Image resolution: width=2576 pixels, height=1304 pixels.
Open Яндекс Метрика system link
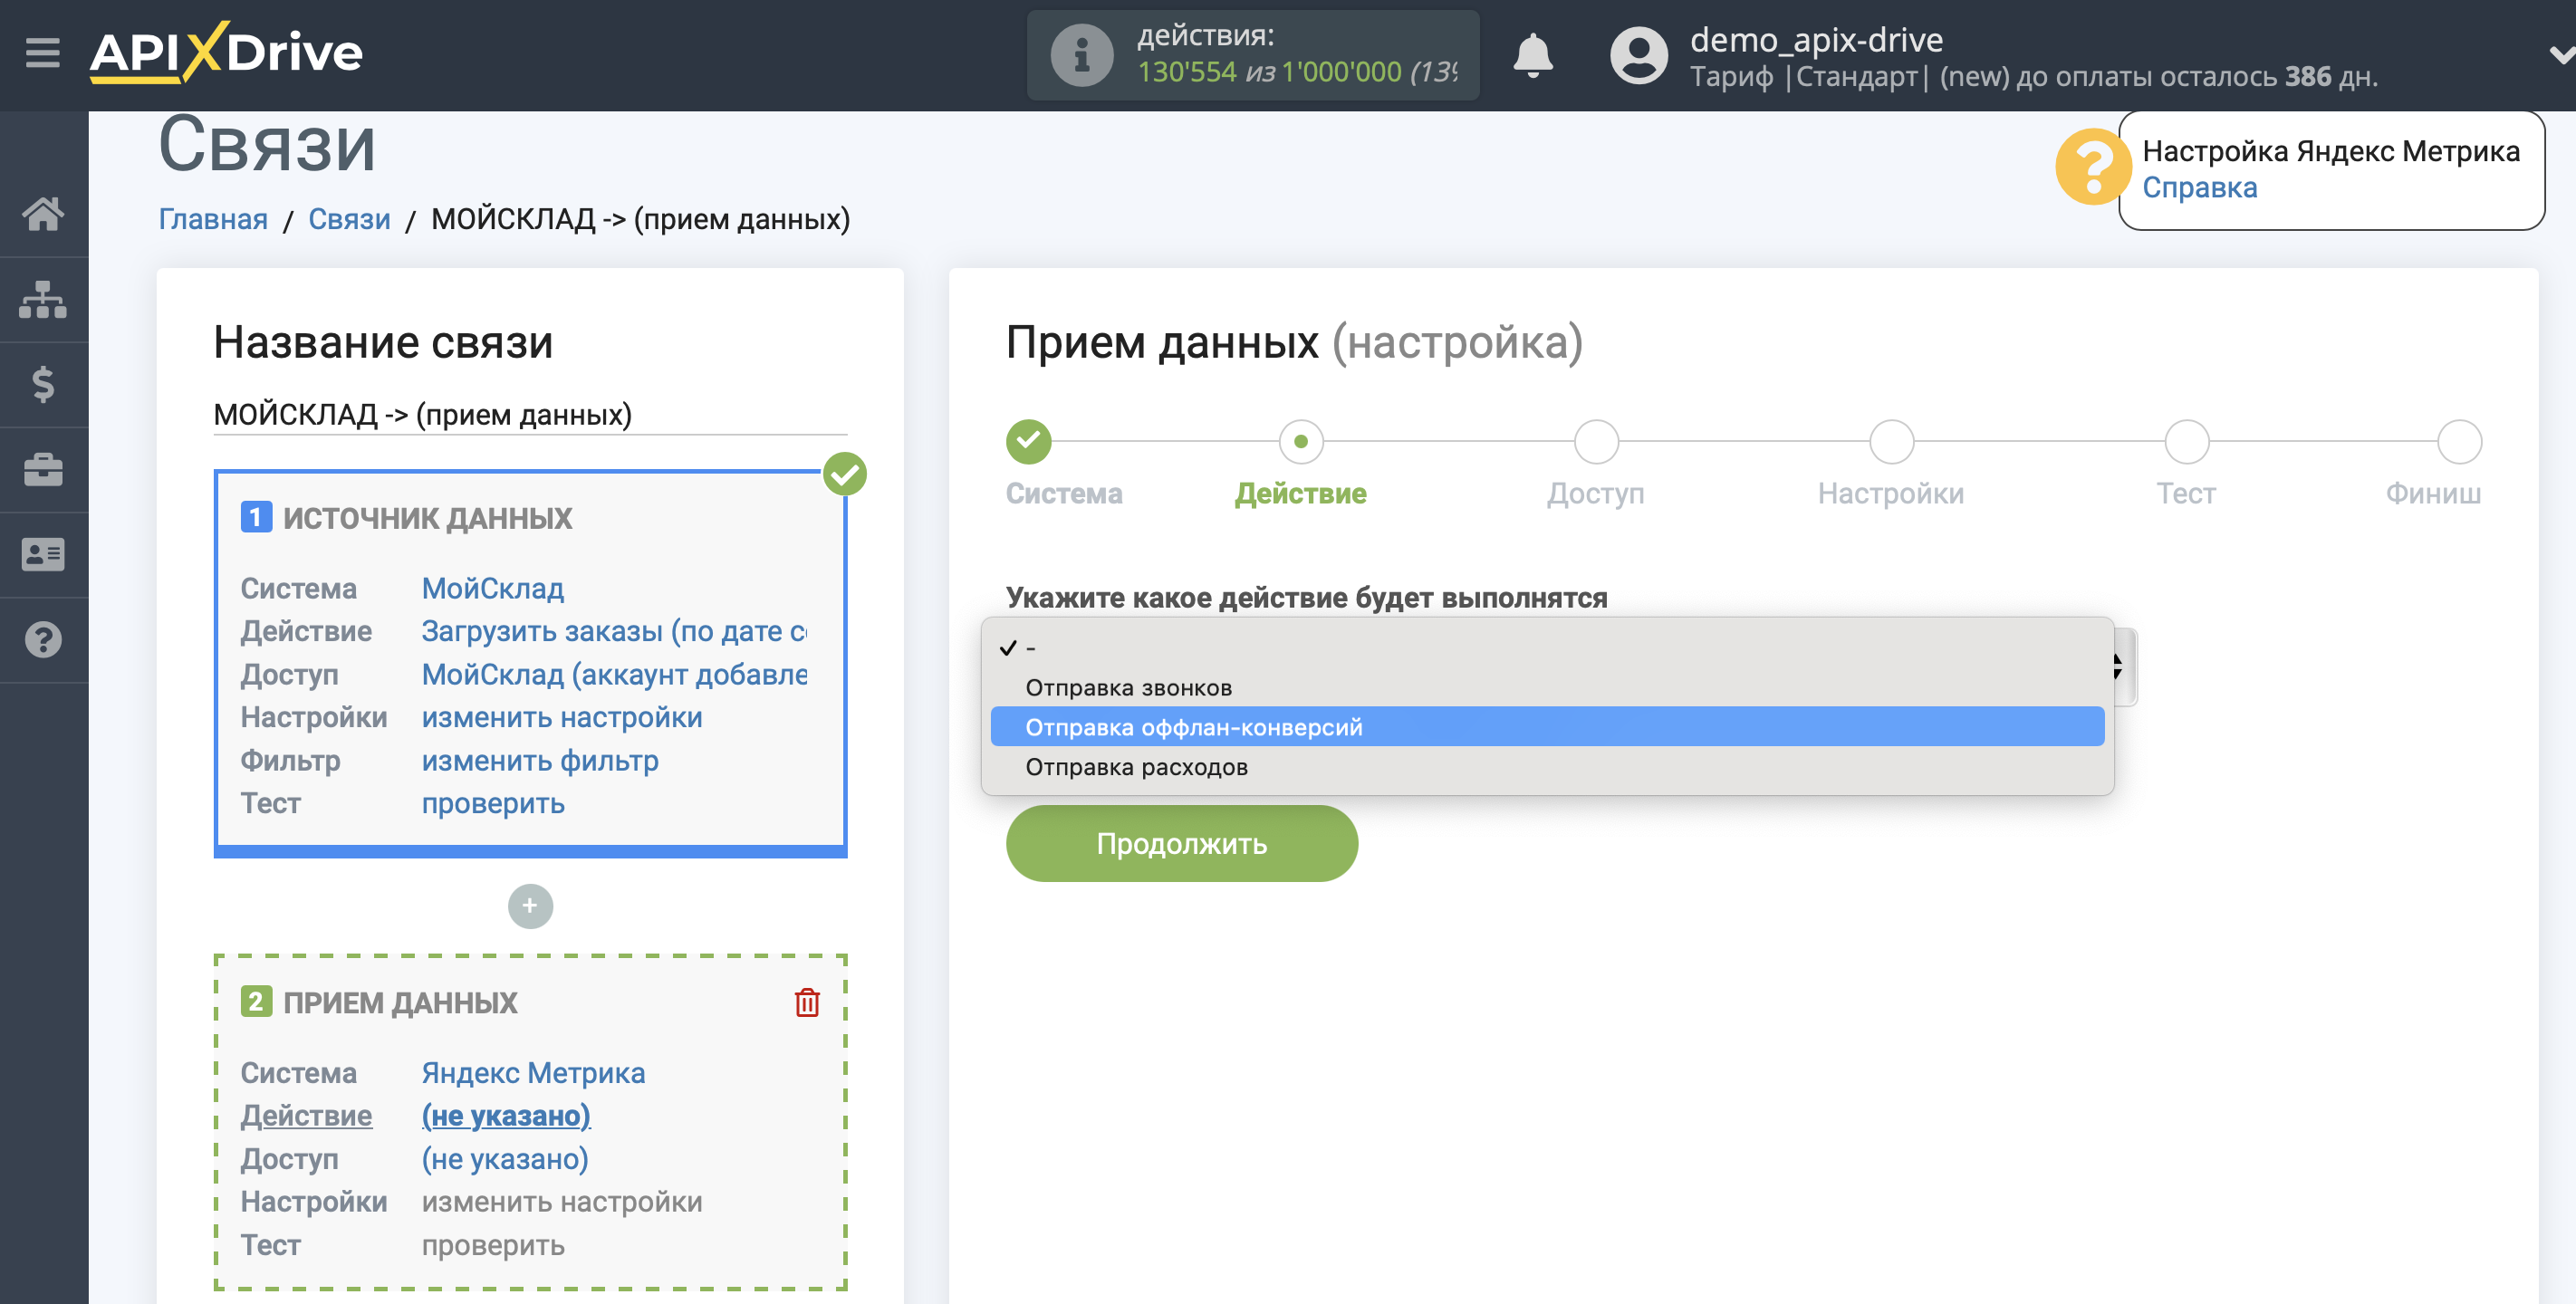click(x=533, y=1072)
